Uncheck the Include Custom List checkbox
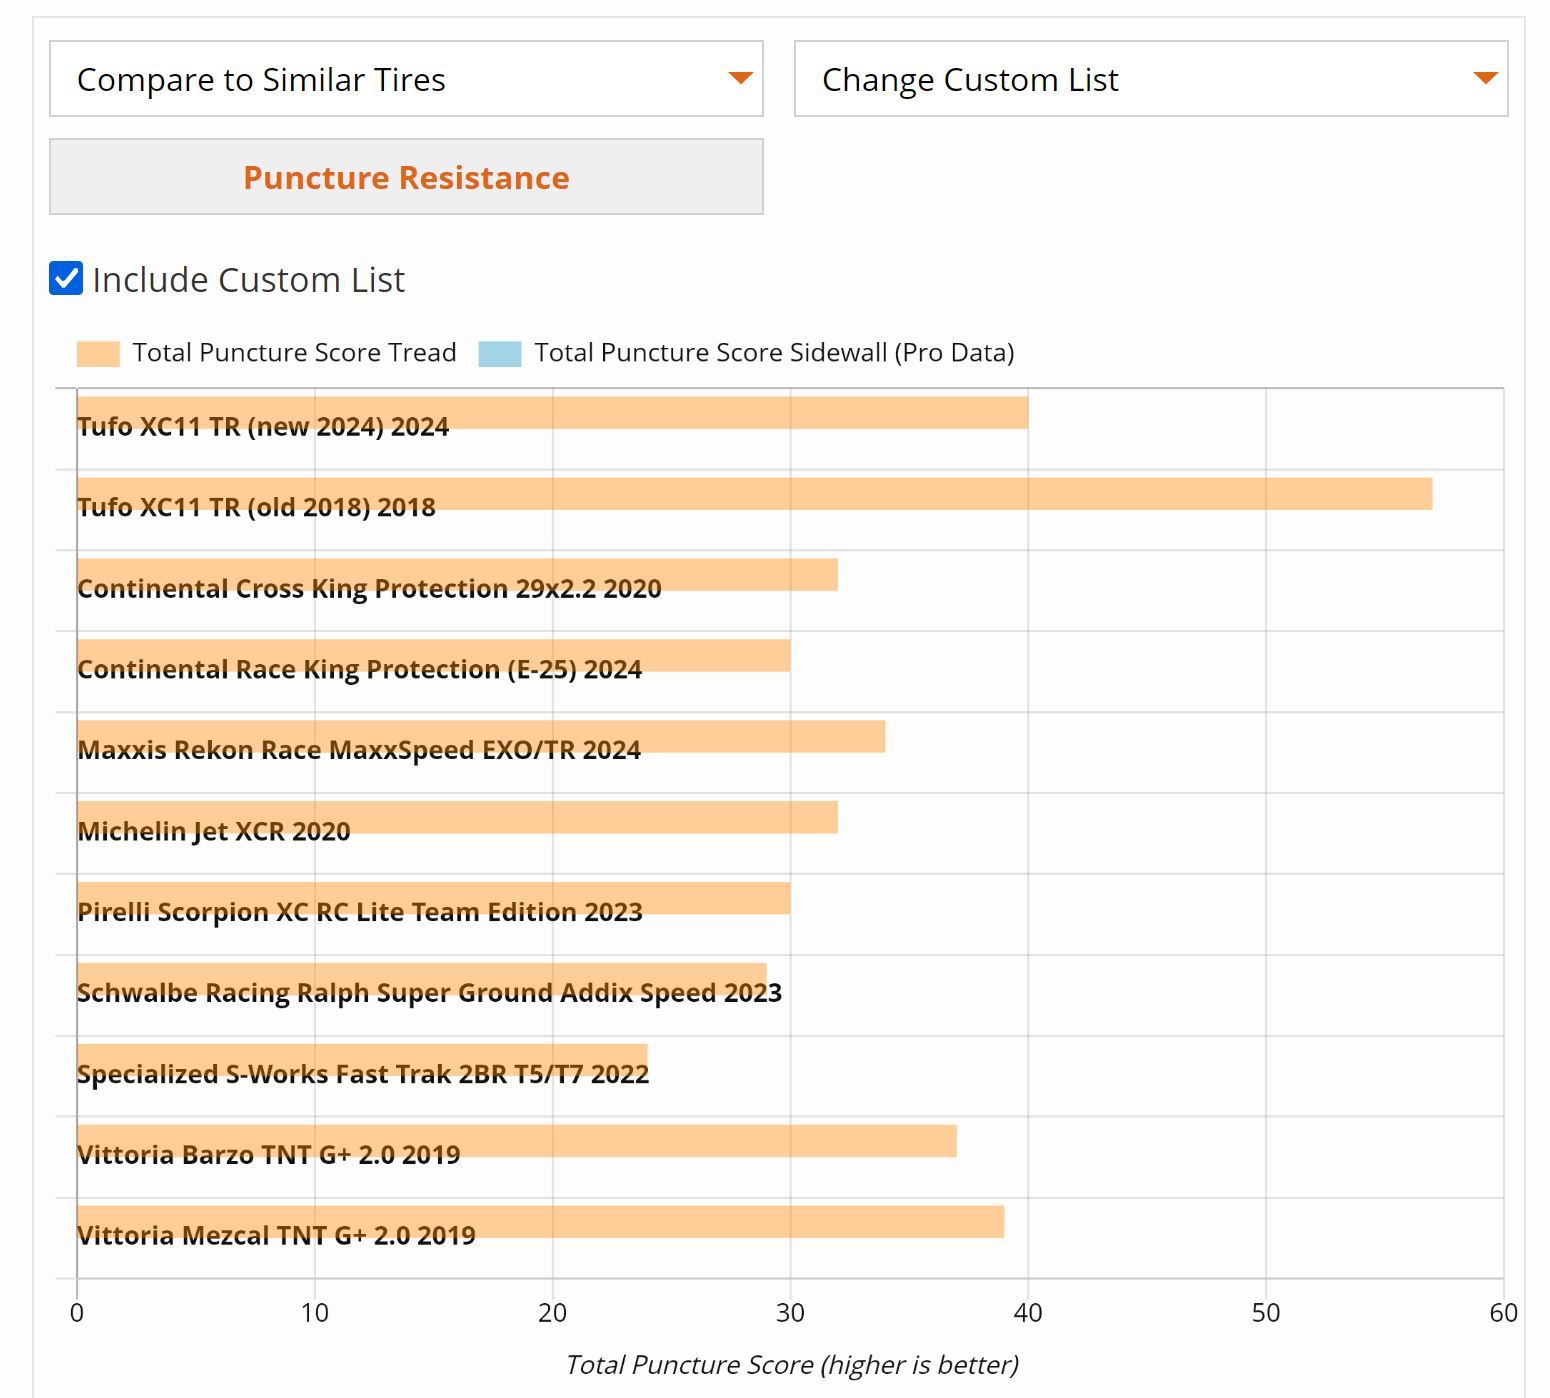The image size is (1550, 1398). point(66,279)
